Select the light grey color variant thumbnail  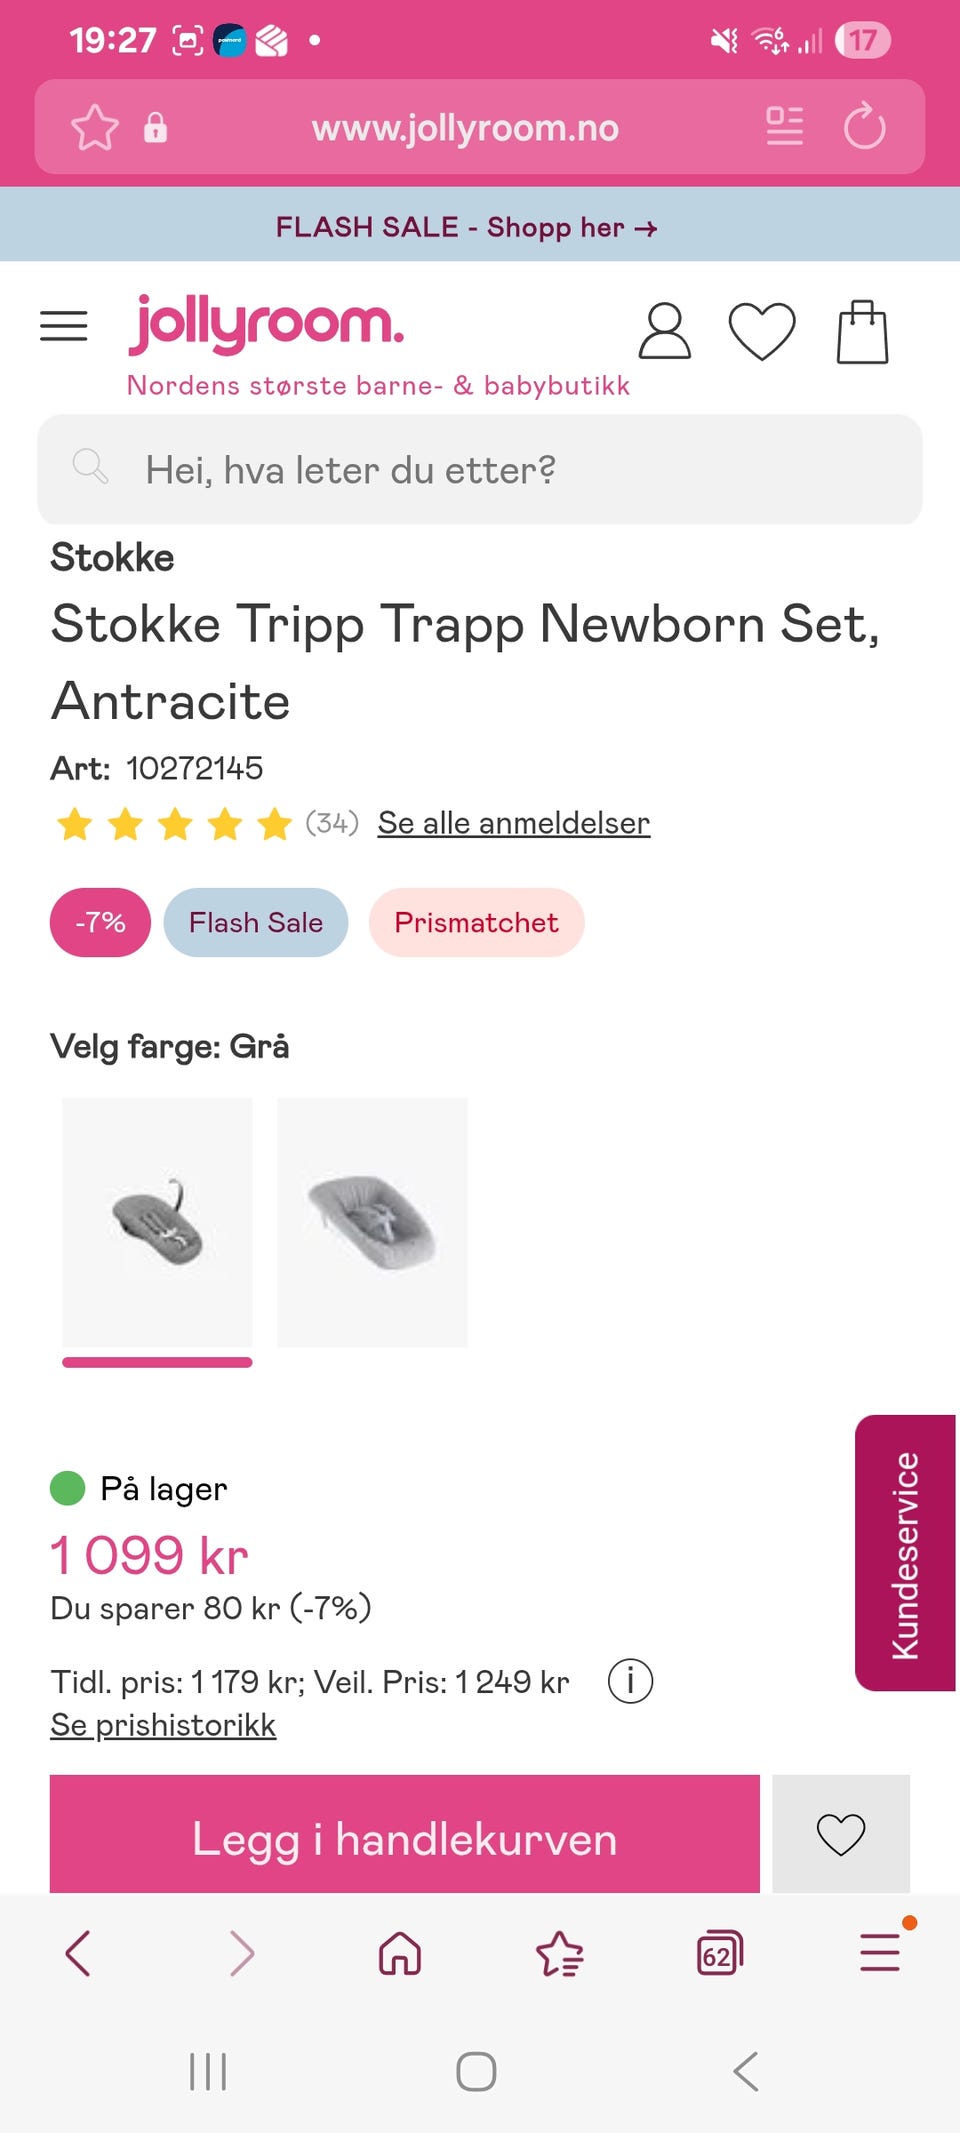[x=372, y=1222]
